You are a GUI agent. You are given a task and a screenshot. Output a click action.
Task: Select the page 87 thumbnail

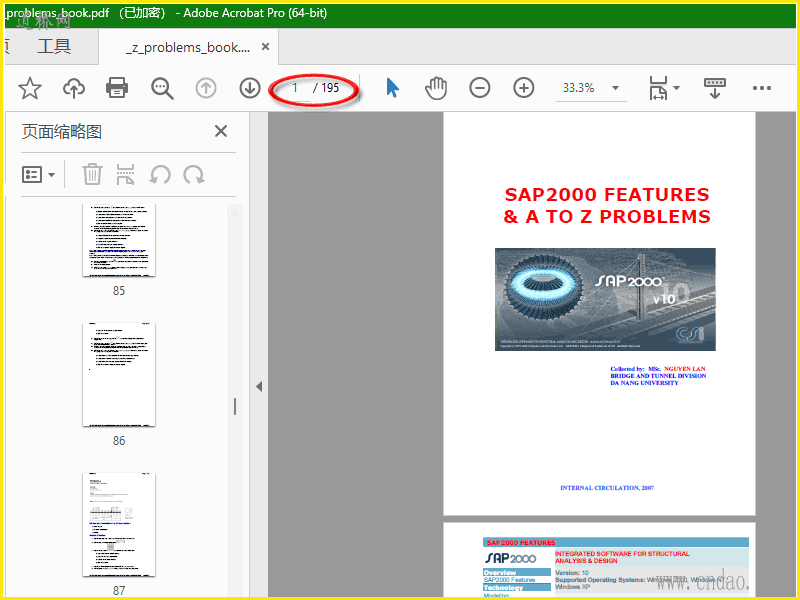pos(119,524)
